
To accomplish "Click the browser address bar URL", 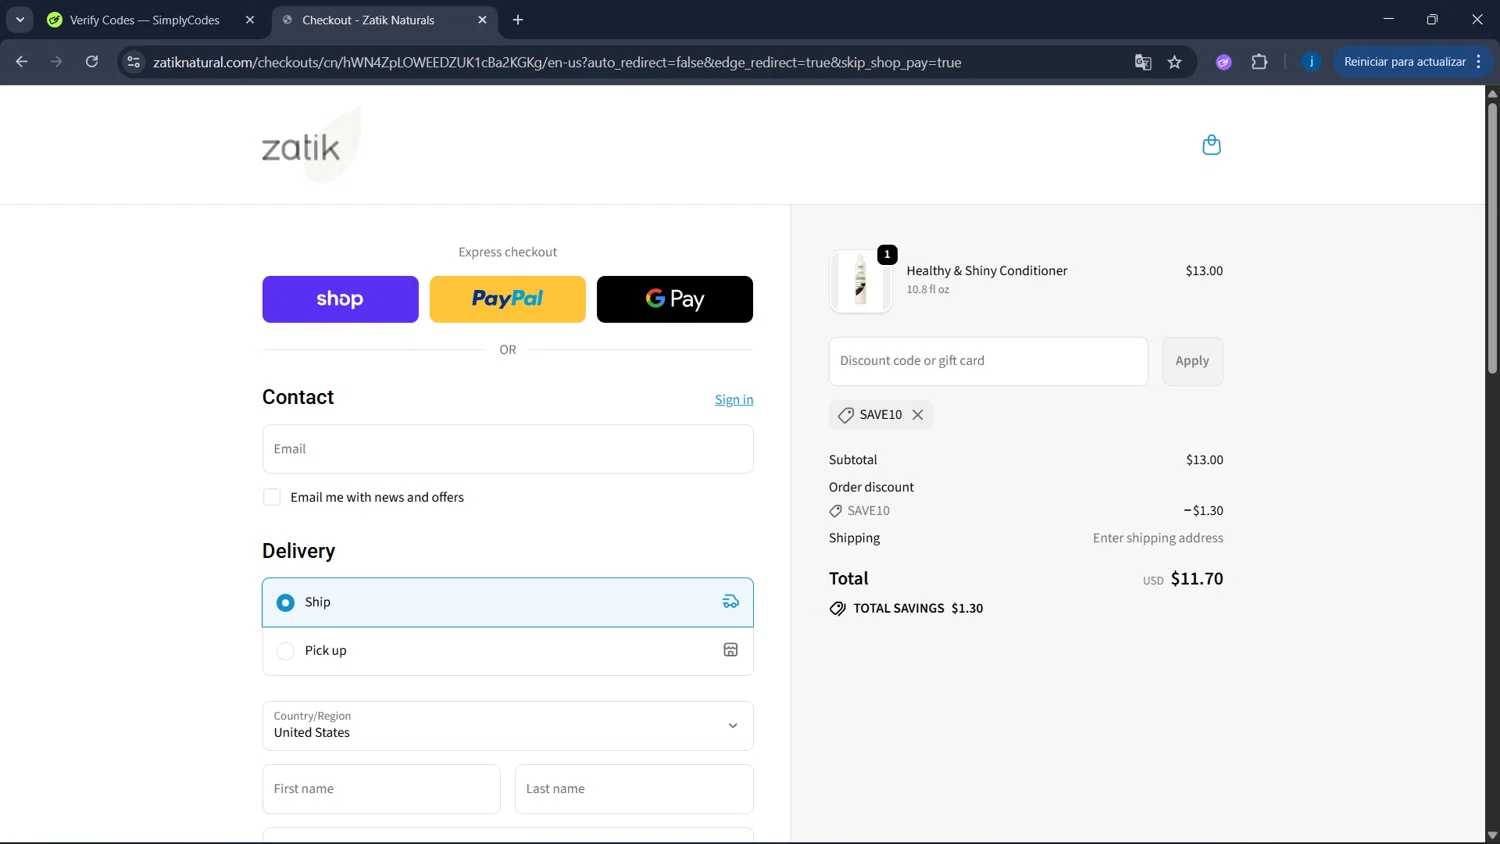I will 557,62.
